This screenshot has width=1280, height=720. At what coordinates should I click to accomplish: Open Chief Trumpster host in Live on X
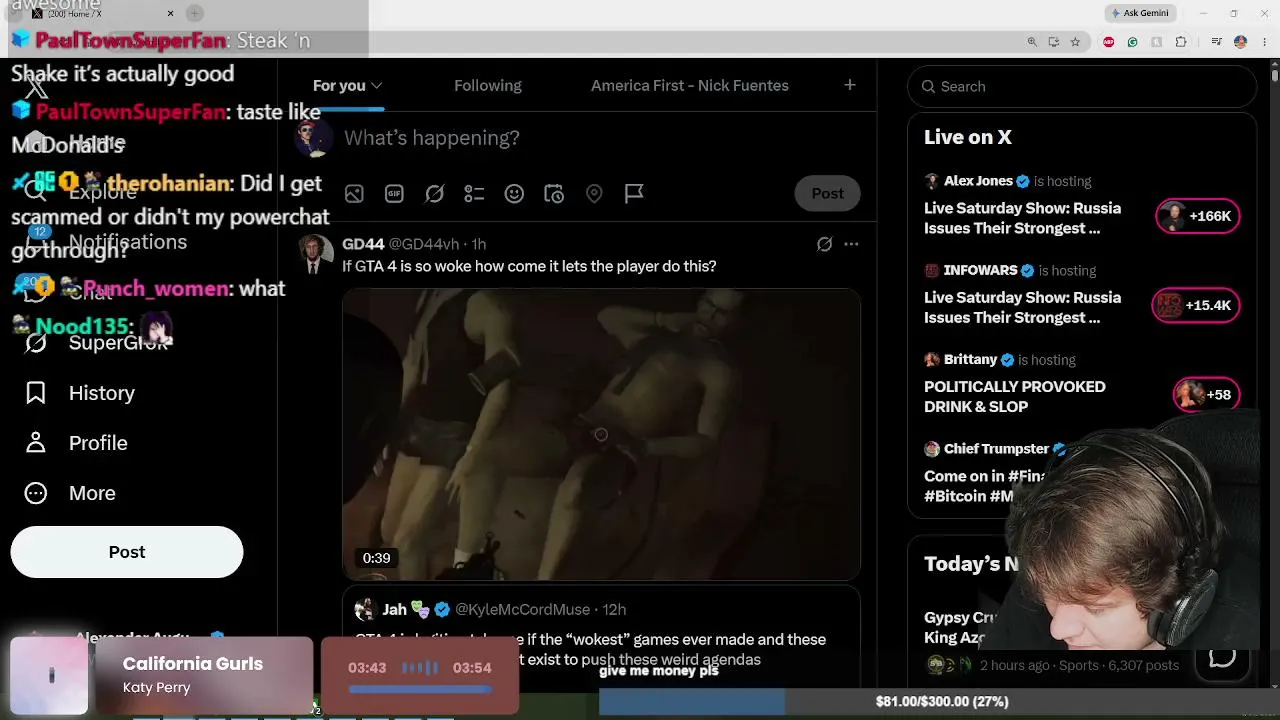(x=996, y=449)
